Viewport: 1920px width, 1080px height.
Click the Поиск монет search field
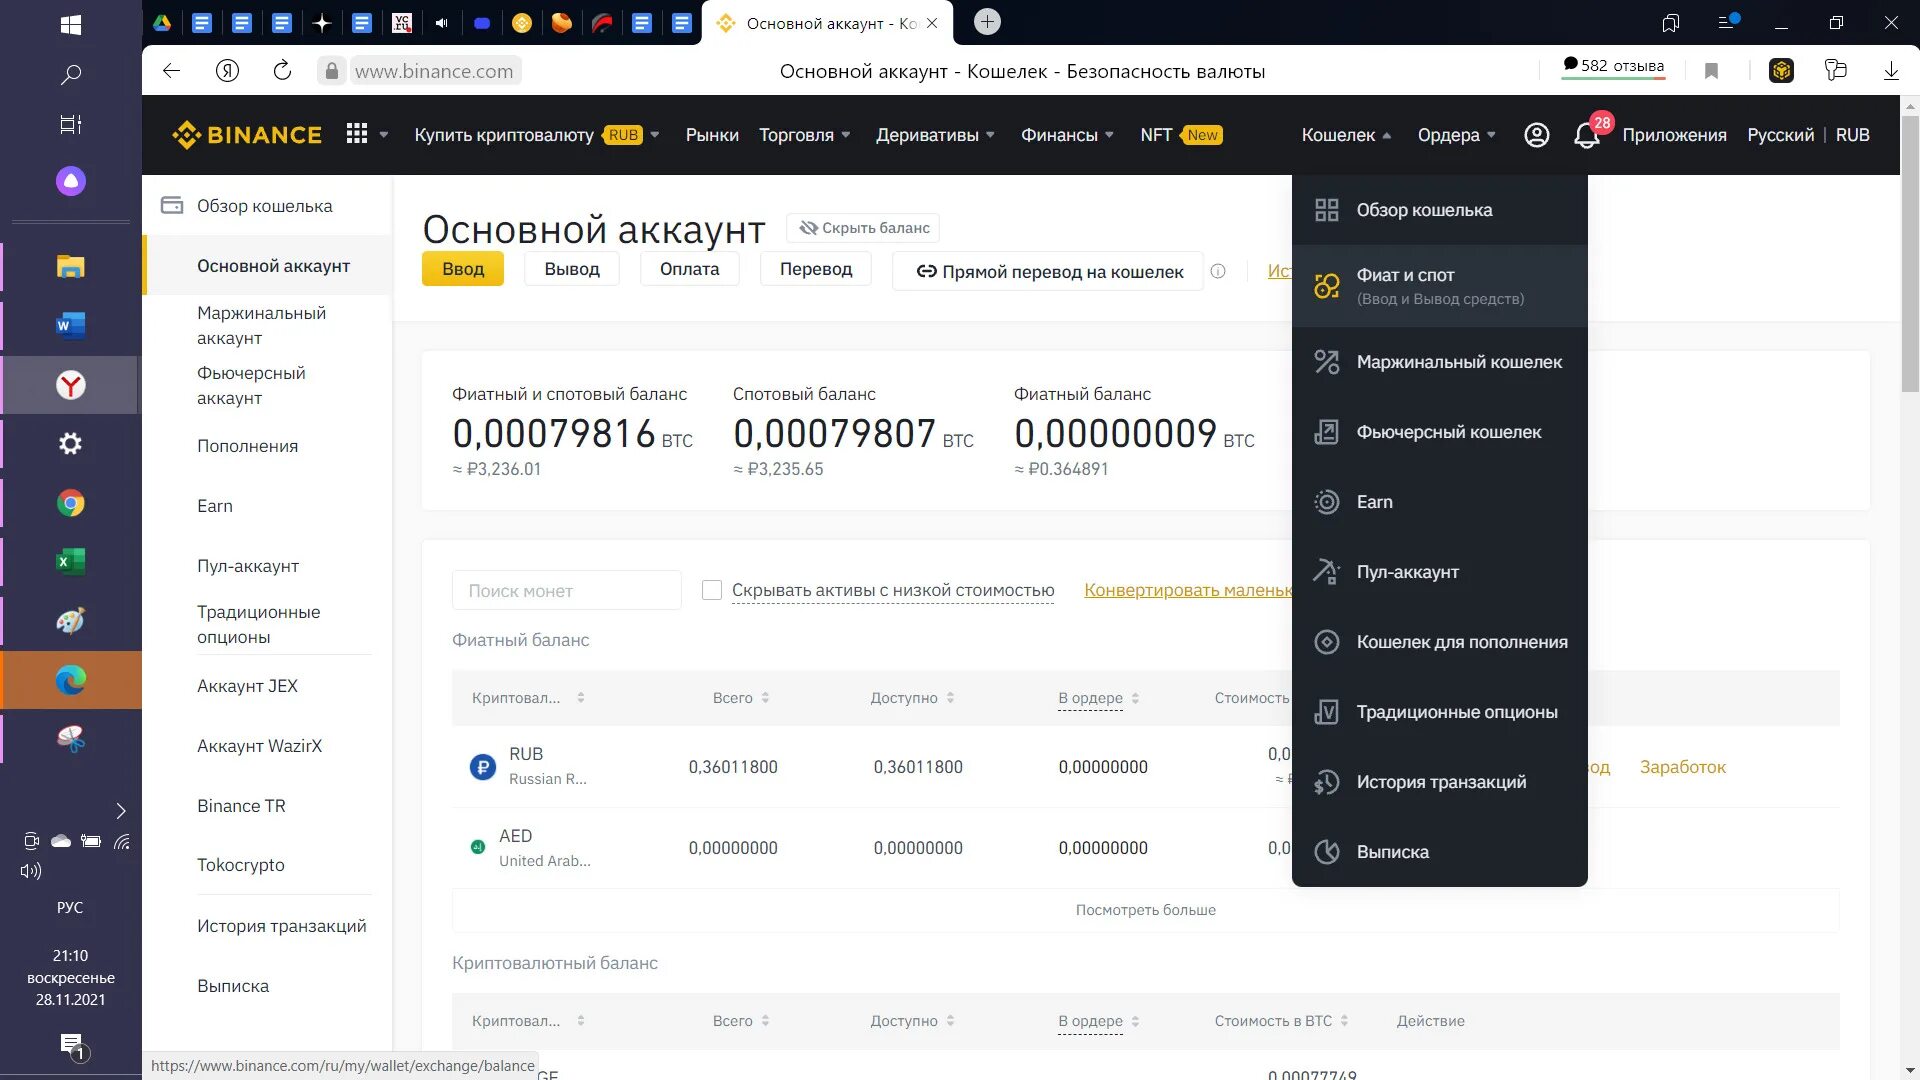click(566, 591)
